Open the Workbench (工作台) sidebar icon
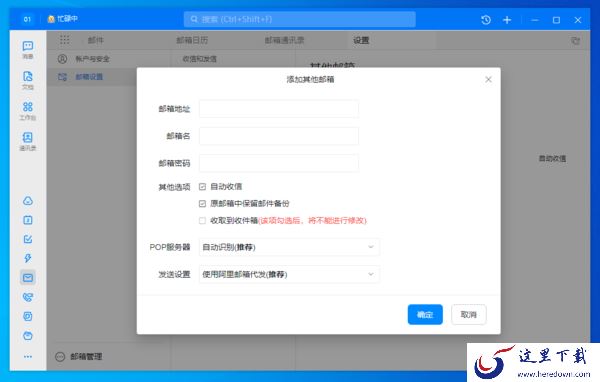This screenshot has width=600, height=382. (28, 111)
